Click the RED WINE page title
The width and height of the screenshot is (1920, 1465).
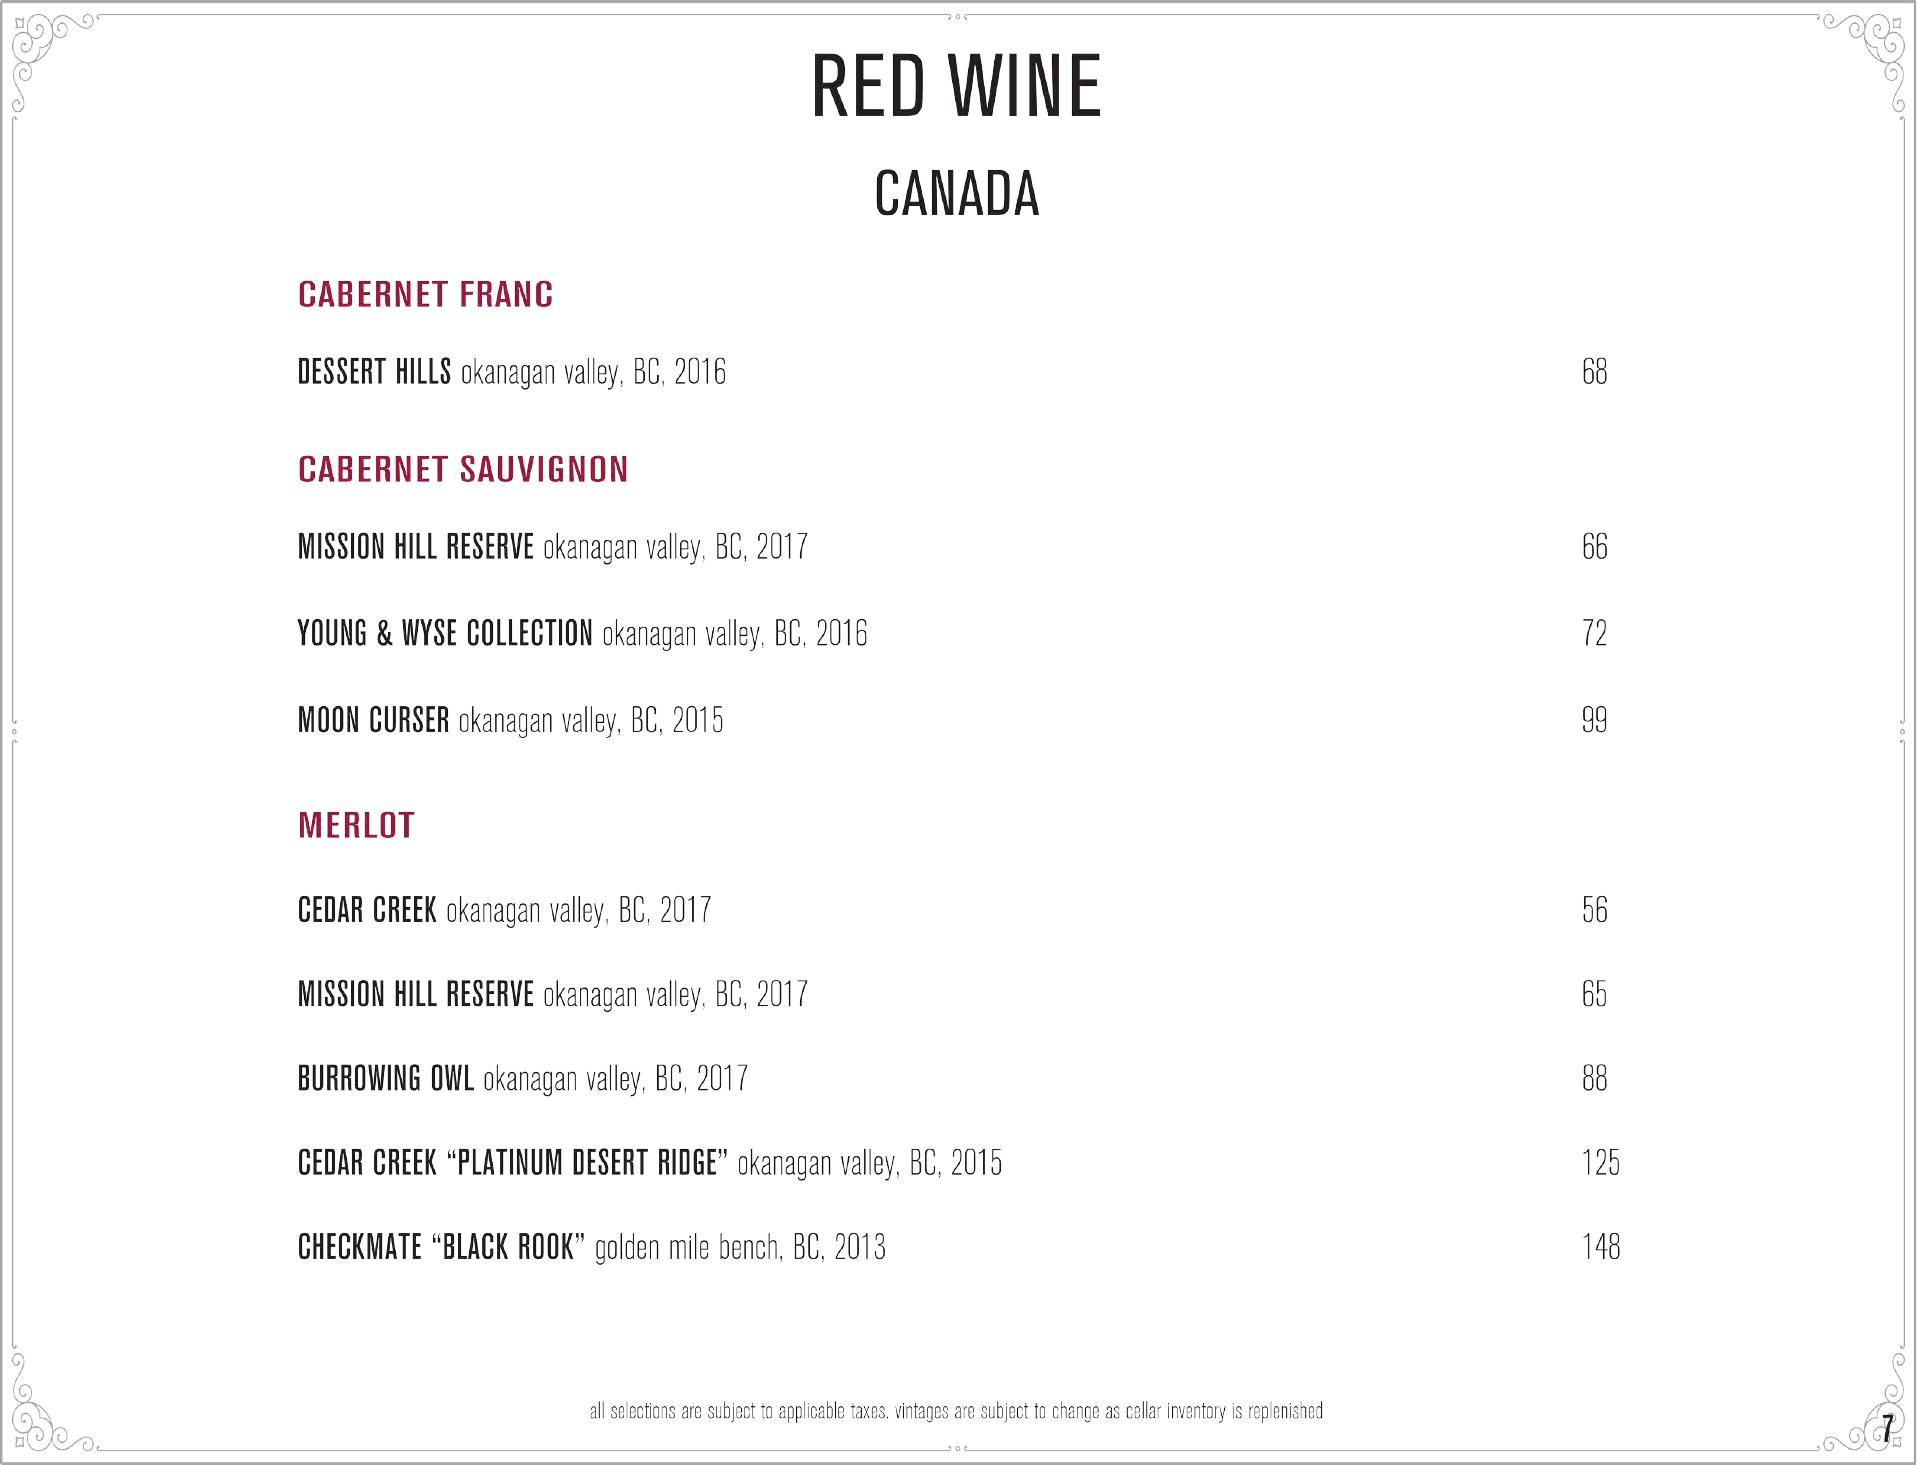point(956,86)
